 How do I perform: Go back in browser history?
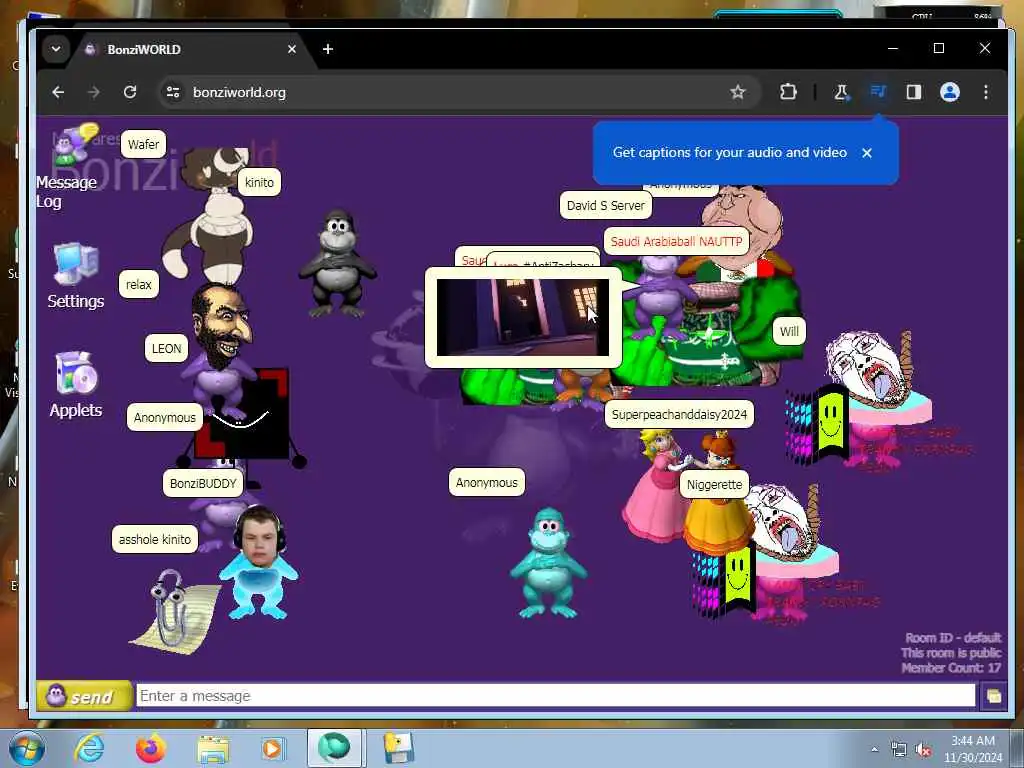coord(58,92)
